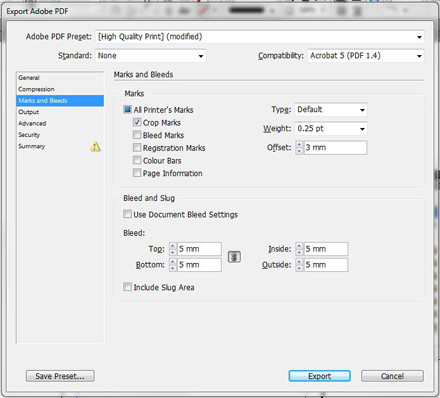Uncheck the Crop Marks checkbox

(x=137, y=122)
